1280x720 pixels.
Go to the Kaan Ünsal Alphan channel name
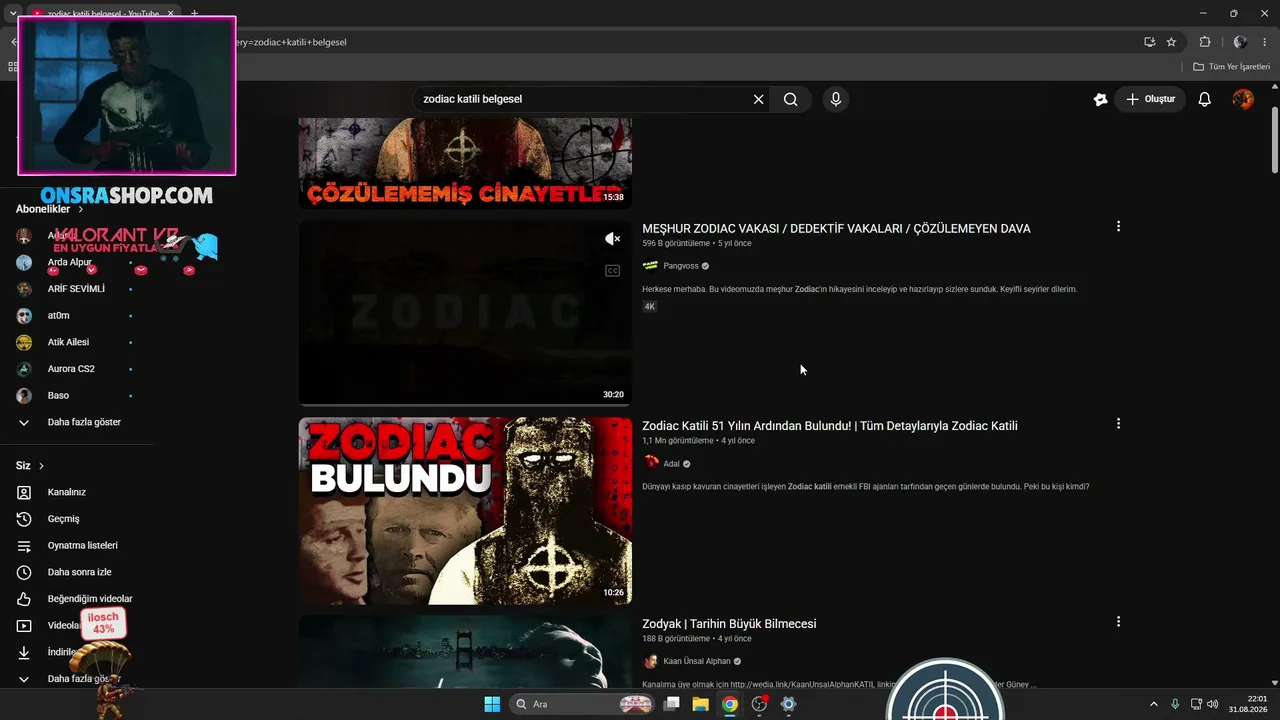(697, 661)
